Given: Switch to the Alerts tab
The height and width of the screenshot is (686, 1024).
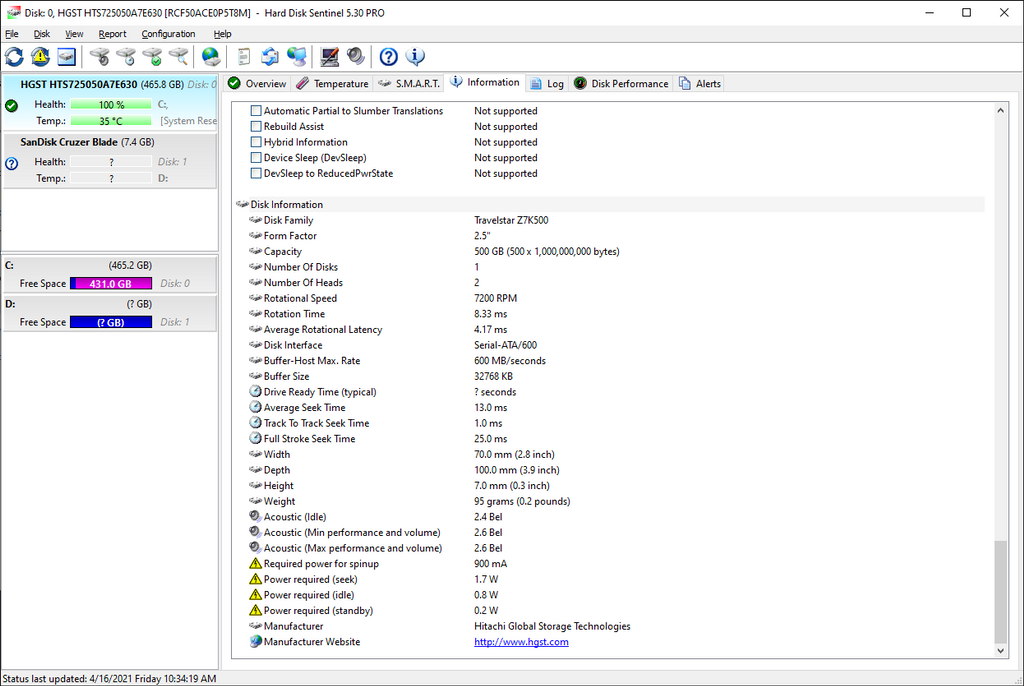Looking at the screenshot, I should coord(699,84).
